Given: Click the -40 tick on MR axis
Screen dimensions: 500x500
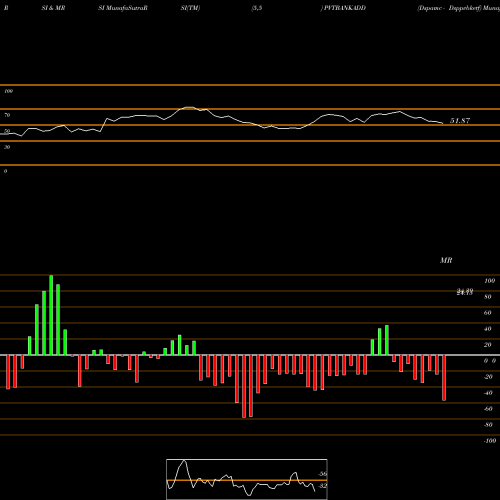Looking at the screenshot, I should [488, 393].
